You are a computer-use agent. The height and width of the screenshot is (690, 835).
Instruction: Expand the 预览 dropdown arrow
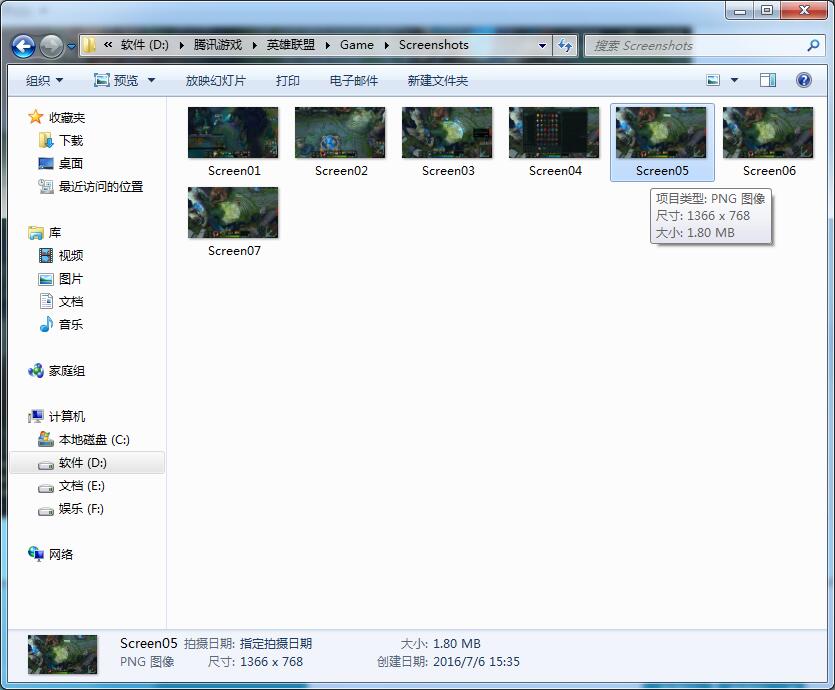coord(151,80)
